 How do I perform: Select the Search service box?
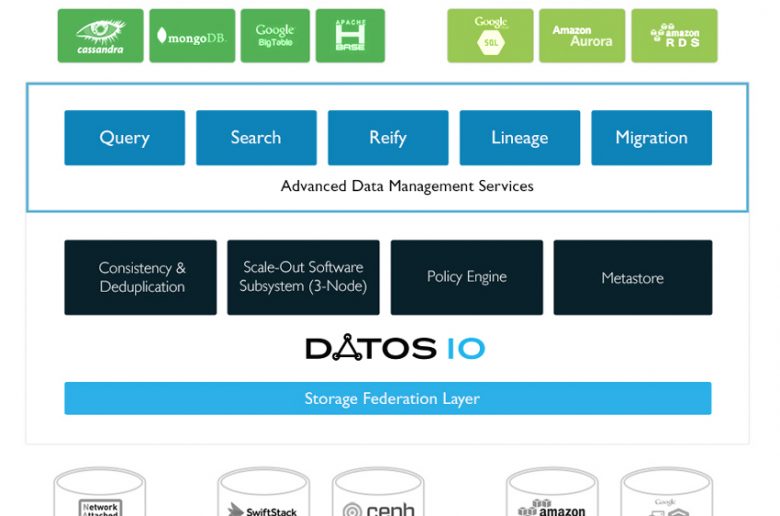tap(256, 138)
